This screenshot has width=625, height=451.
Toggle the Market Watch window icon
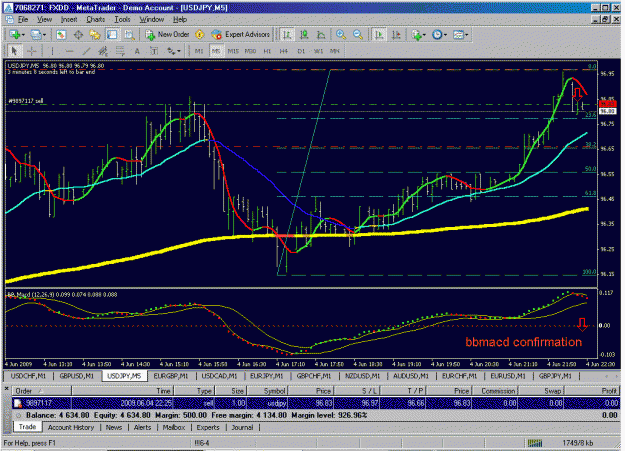[x=61, y=35]
